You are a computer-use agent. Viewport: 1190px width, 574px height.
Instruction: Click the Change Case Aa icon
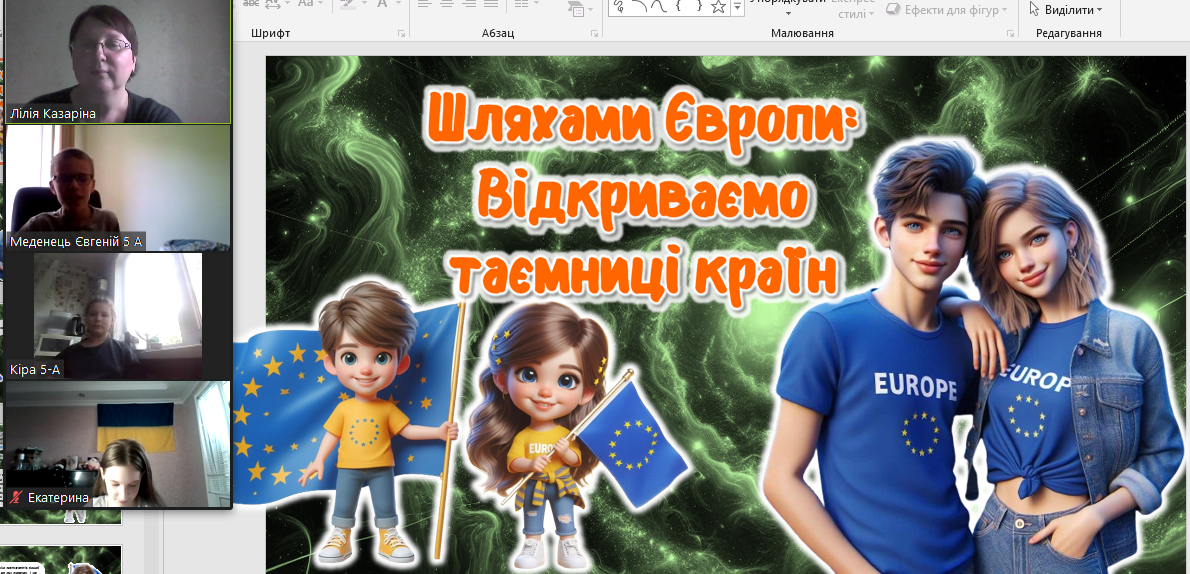pos(306,3)
